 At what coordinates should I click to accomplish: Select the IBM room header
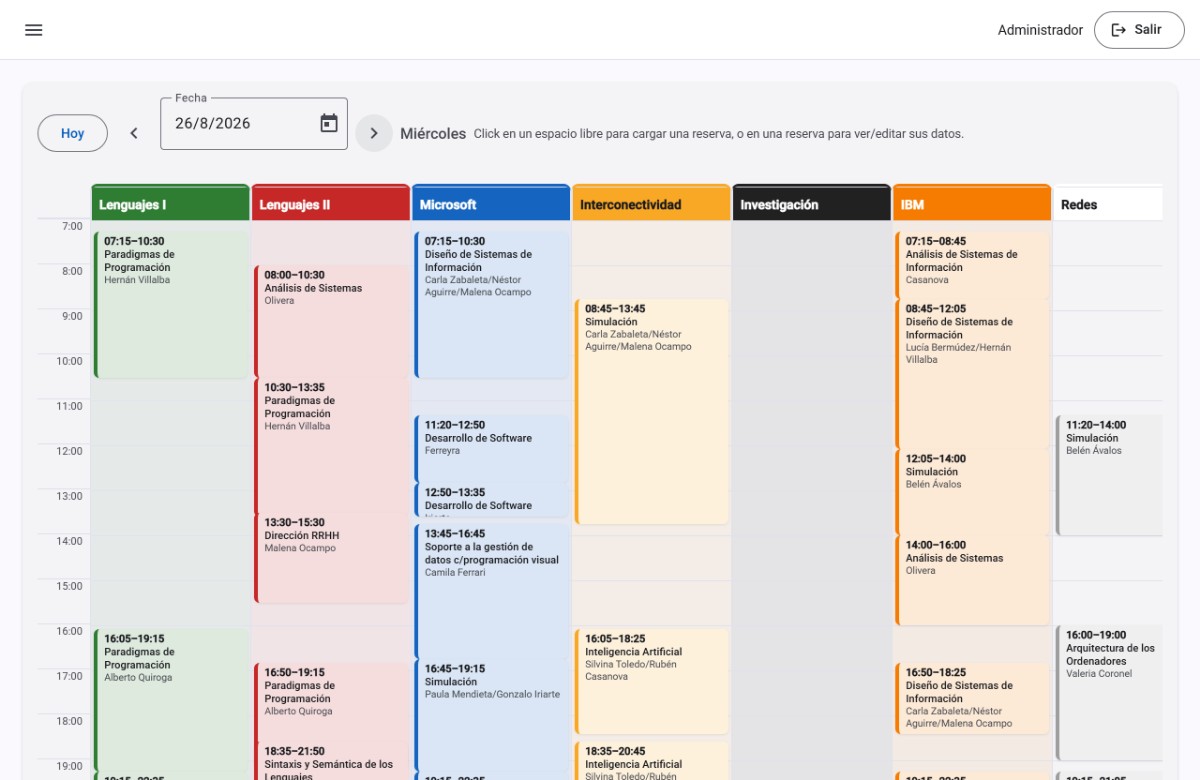click(x=972, y=203)
